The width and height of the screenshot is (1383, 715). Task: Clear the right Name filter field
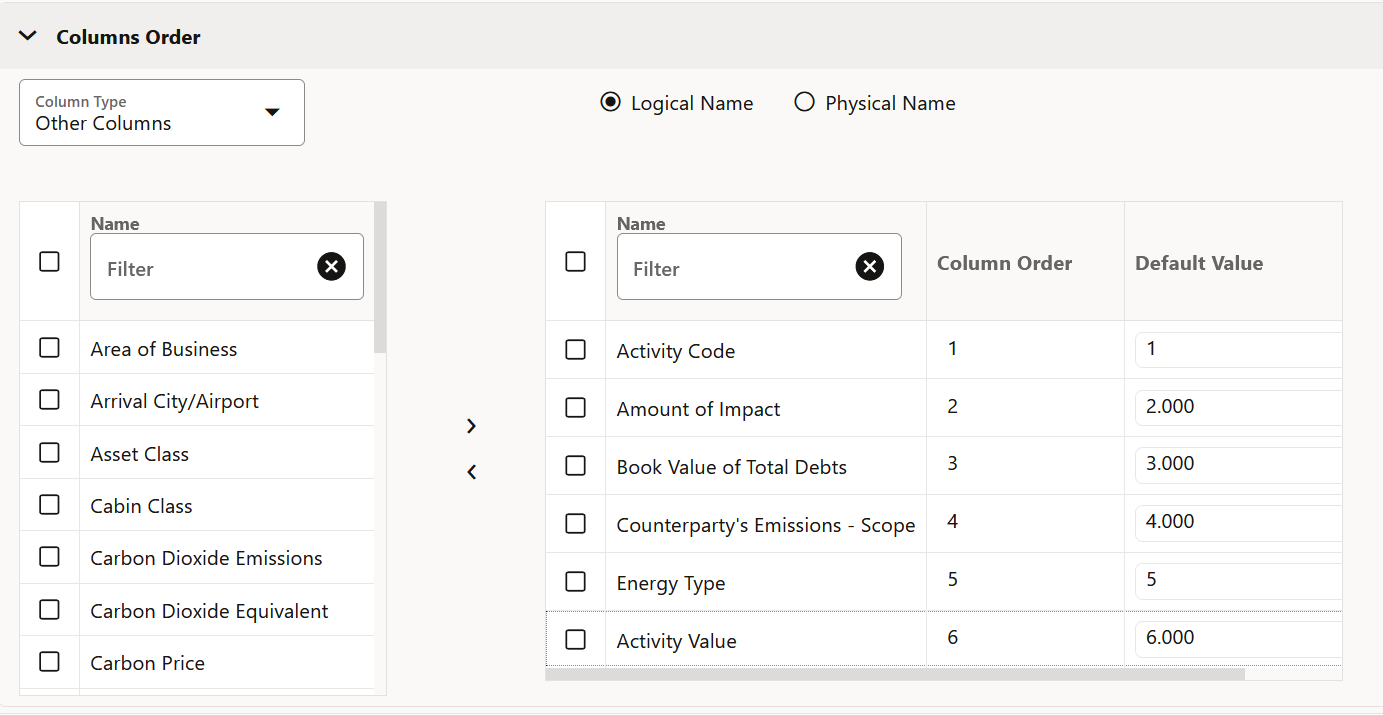pos(869,266)
